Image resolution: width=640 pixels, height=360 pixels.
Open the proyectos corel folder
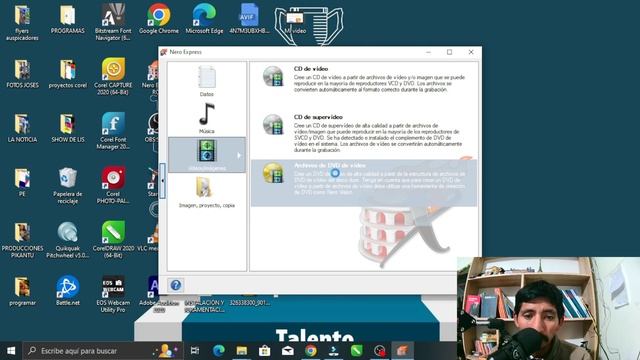point(68,74)
